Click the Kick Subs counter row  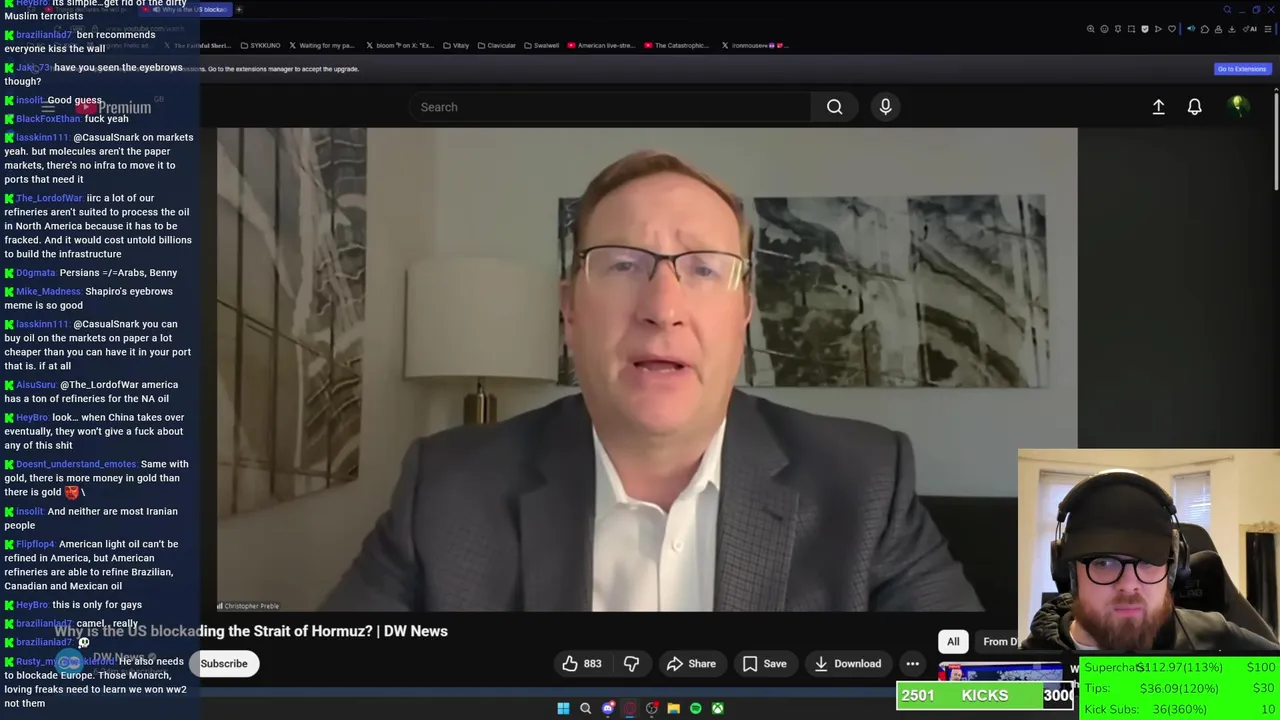point(1180,709)
